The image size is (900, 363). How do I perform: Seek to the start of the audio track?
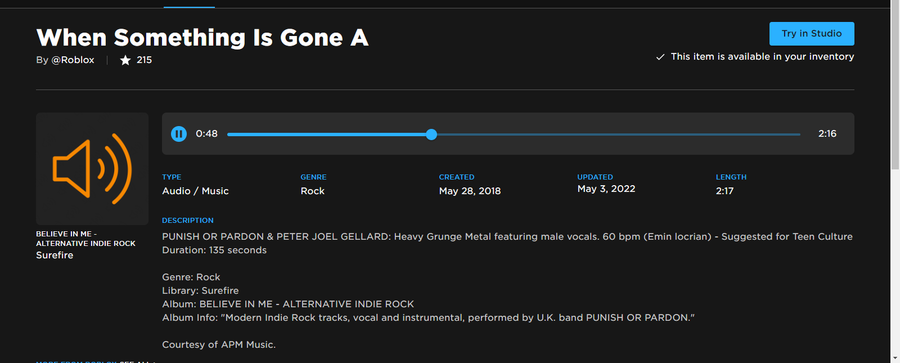pos(230,134)
